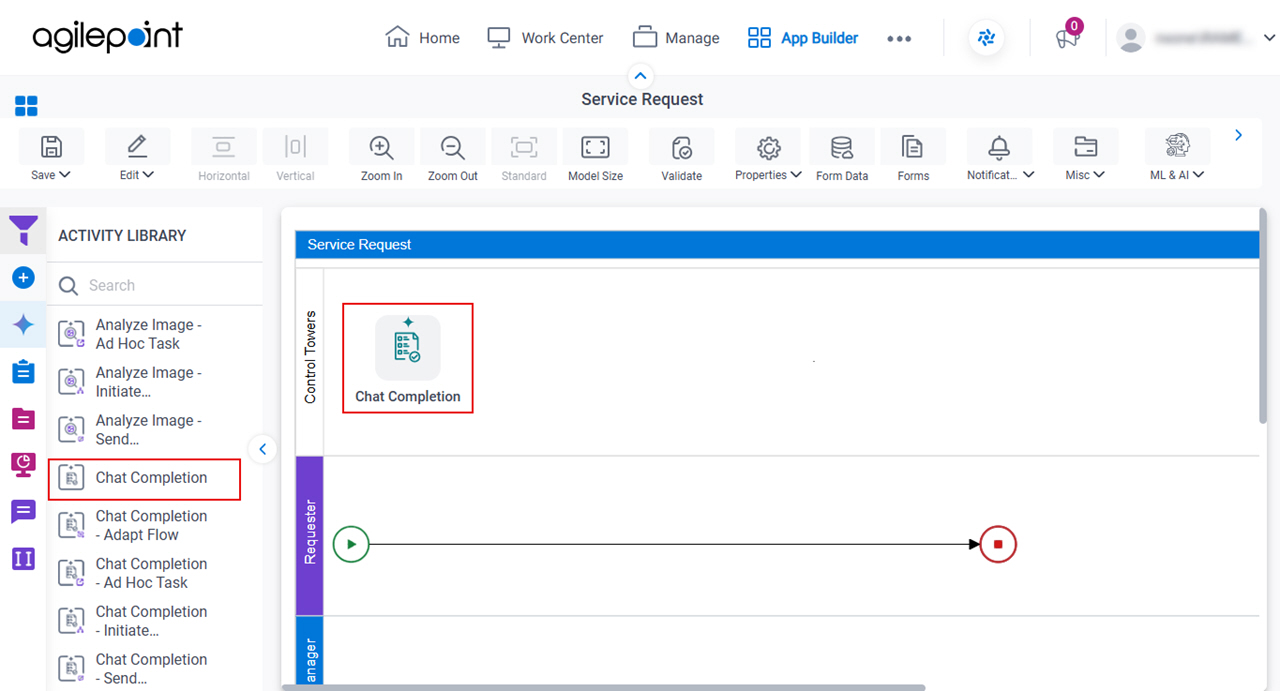
Task: Select the magenta document sidebar icon
Action: tap(24, 418)
